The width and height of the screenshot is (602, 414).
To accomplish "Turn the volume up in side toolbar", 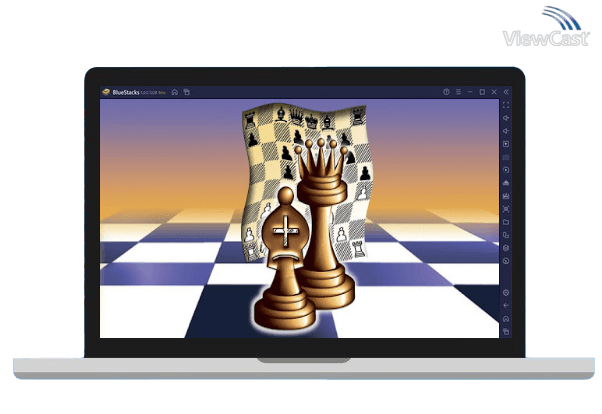I will 506,118.
